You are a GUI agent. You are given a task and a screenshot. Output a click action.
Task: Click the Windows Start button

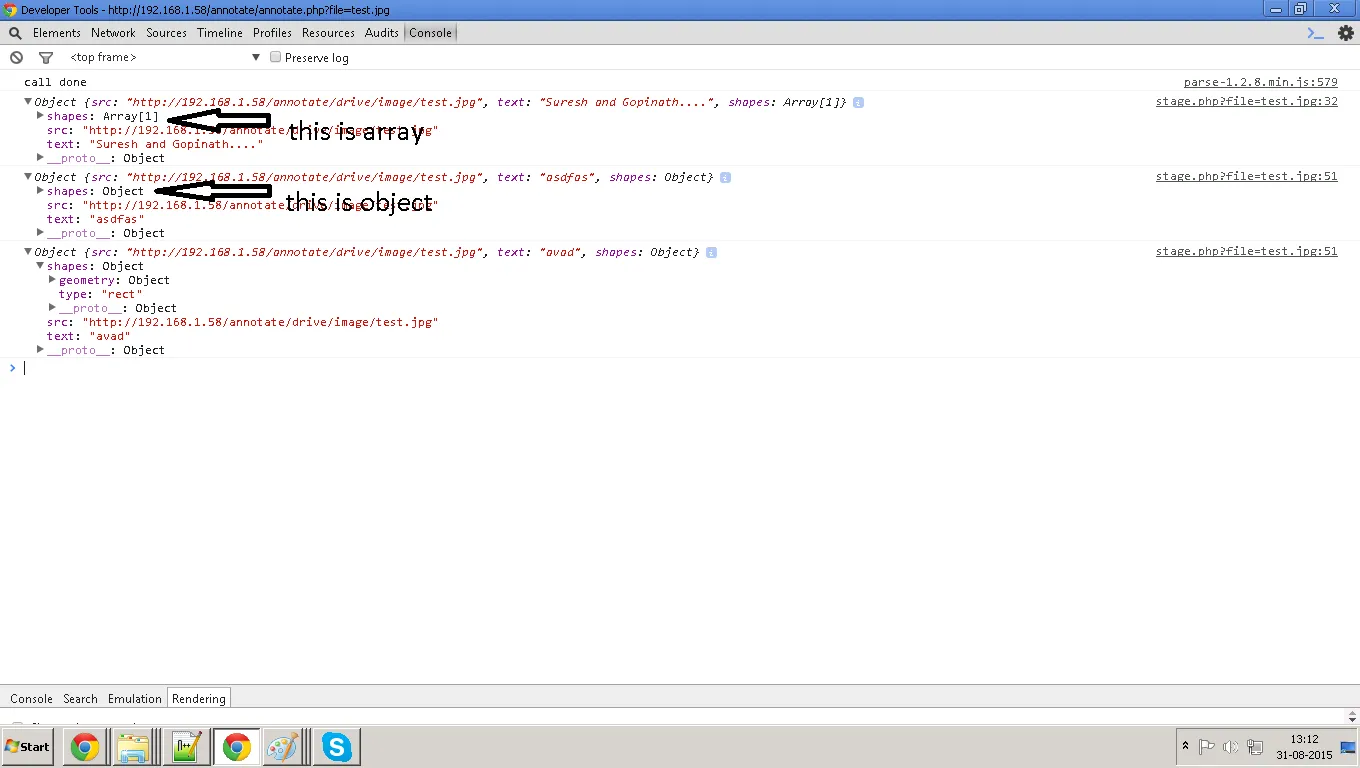tap(28, 747)
